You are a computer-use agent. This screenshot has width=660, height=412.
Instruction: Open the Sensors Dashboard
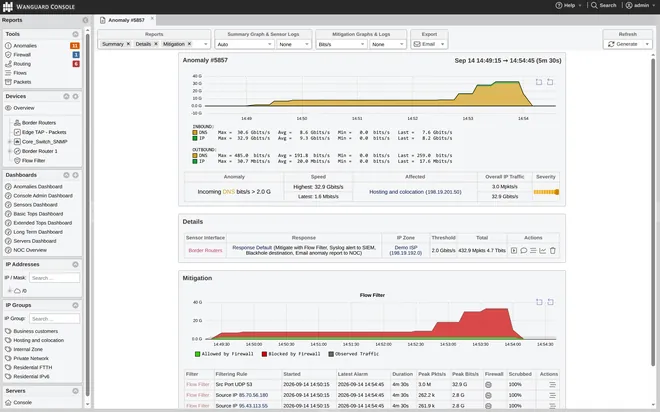click(x=35, y=205)
